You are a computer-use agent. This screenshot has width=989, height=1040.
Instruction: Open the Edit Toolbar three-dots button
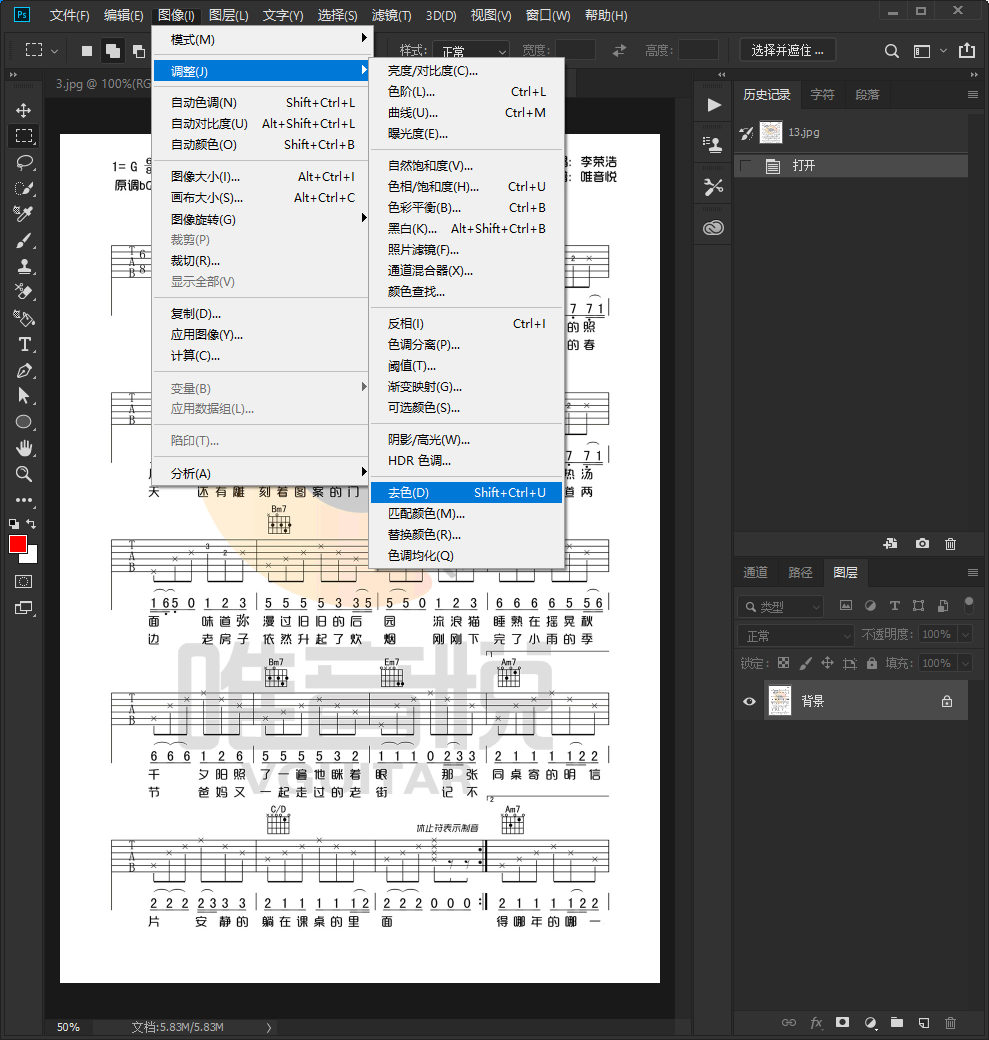pyautogui.click(x=24, y=500)
